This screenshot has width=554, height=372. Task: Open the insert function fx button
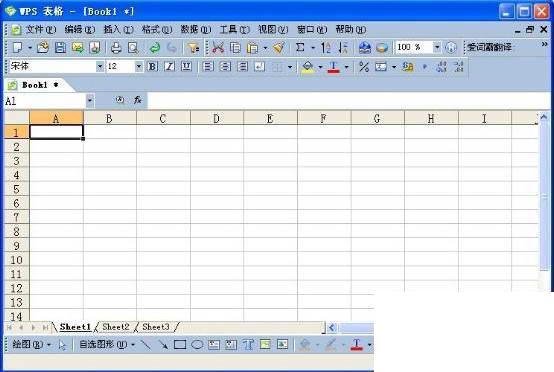tap(137, 100)
